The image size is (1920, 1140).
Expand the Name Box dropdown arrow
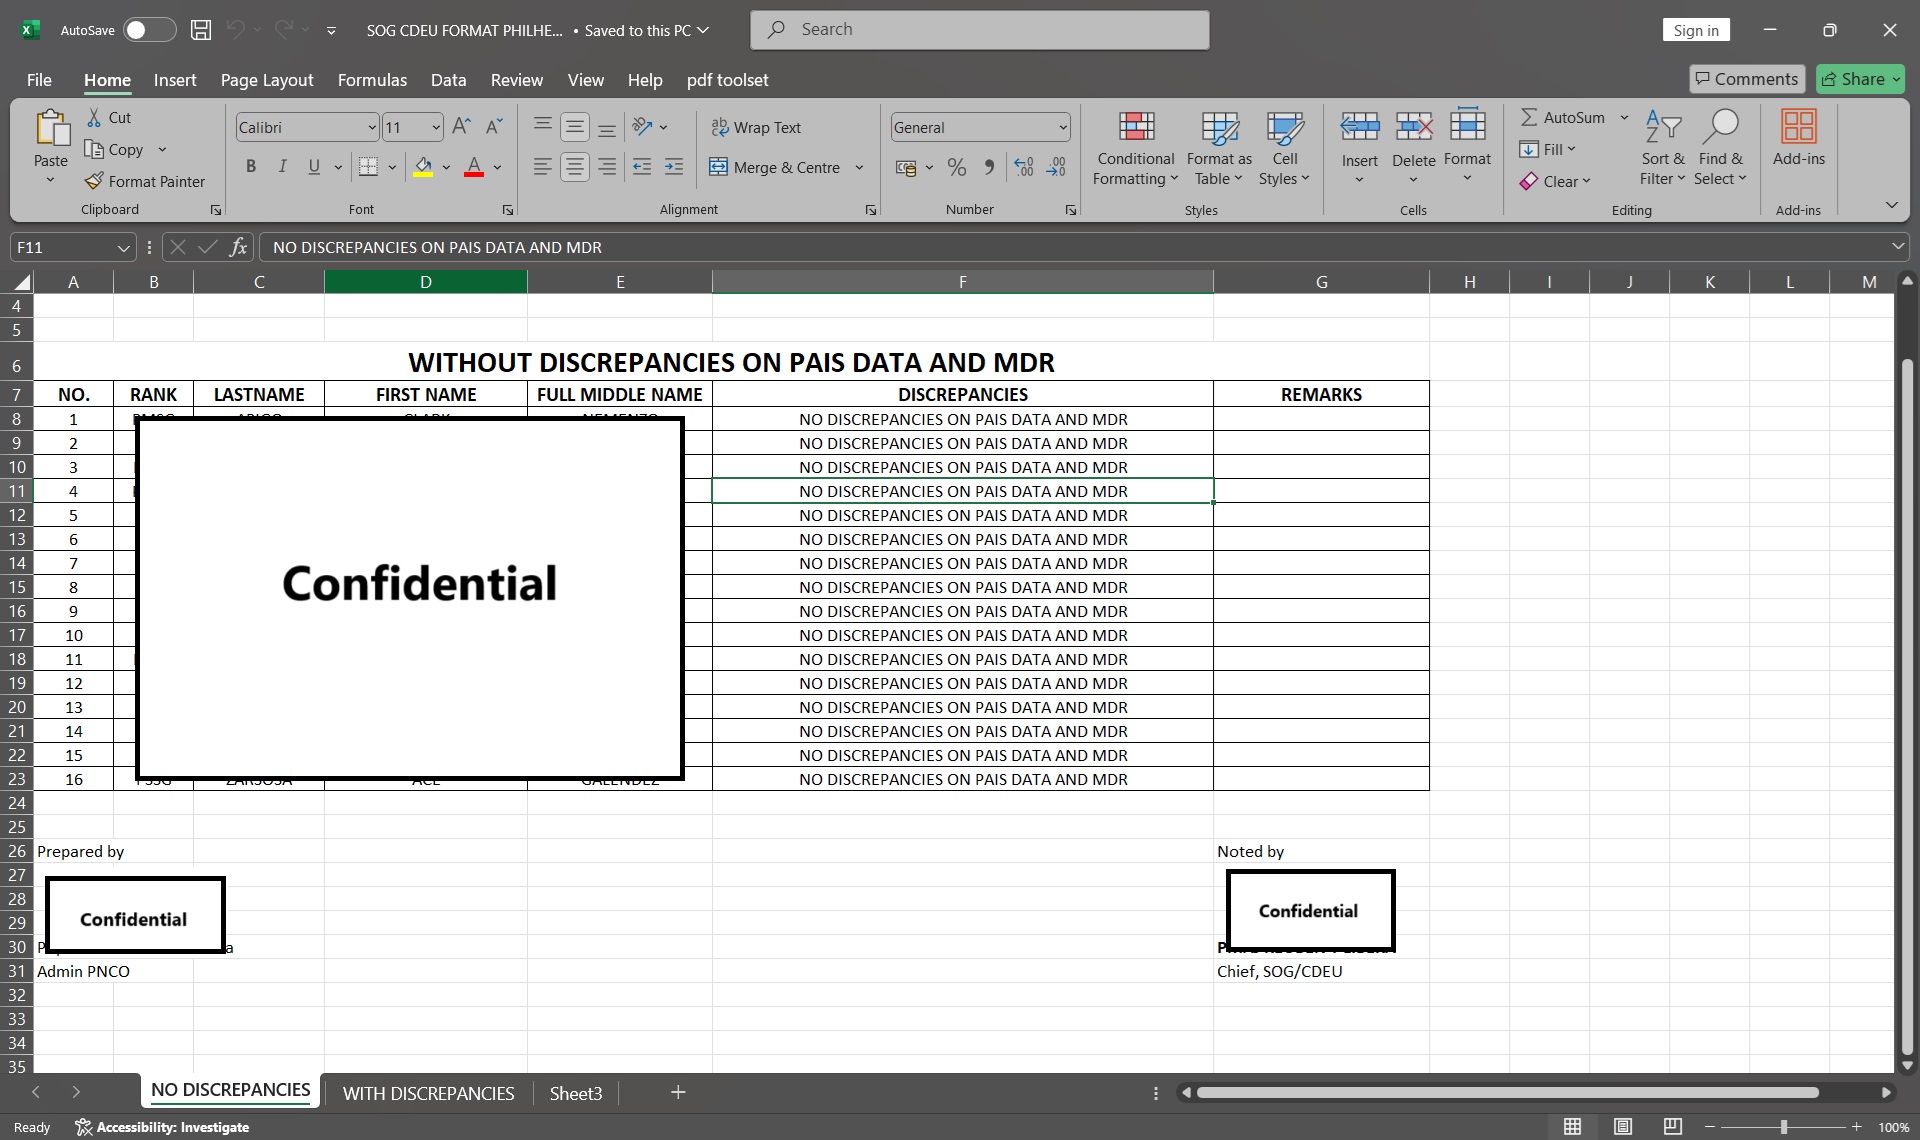pos(123,247)
